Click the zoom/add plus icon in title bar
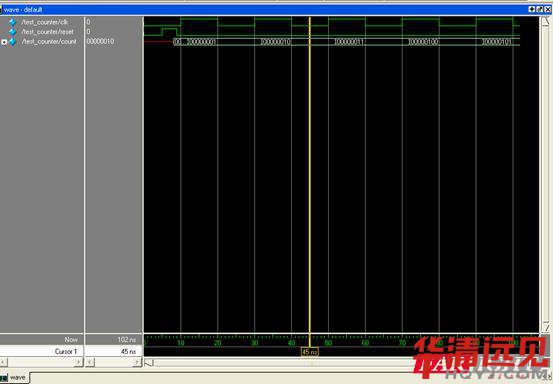This screenshot has width=553, height=384. (x=532, y=10)
